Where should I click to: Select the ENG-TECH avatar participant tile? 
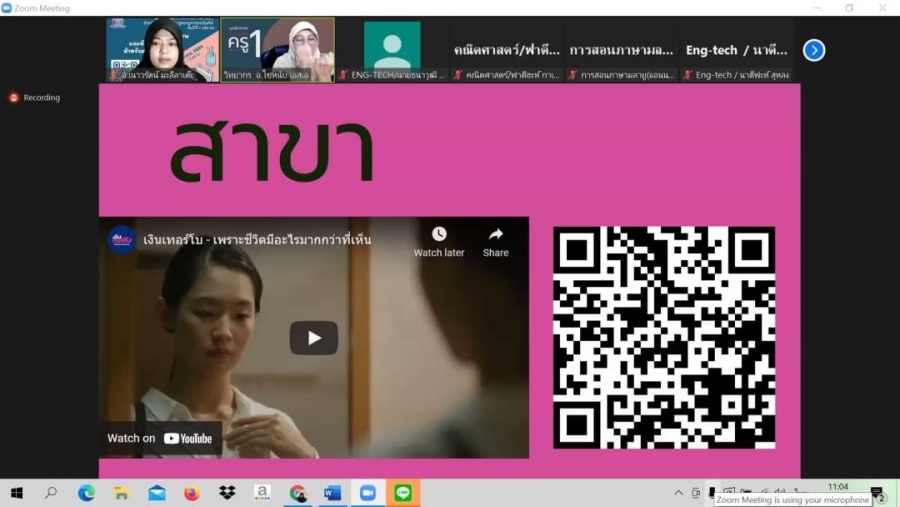pos(392,49)
